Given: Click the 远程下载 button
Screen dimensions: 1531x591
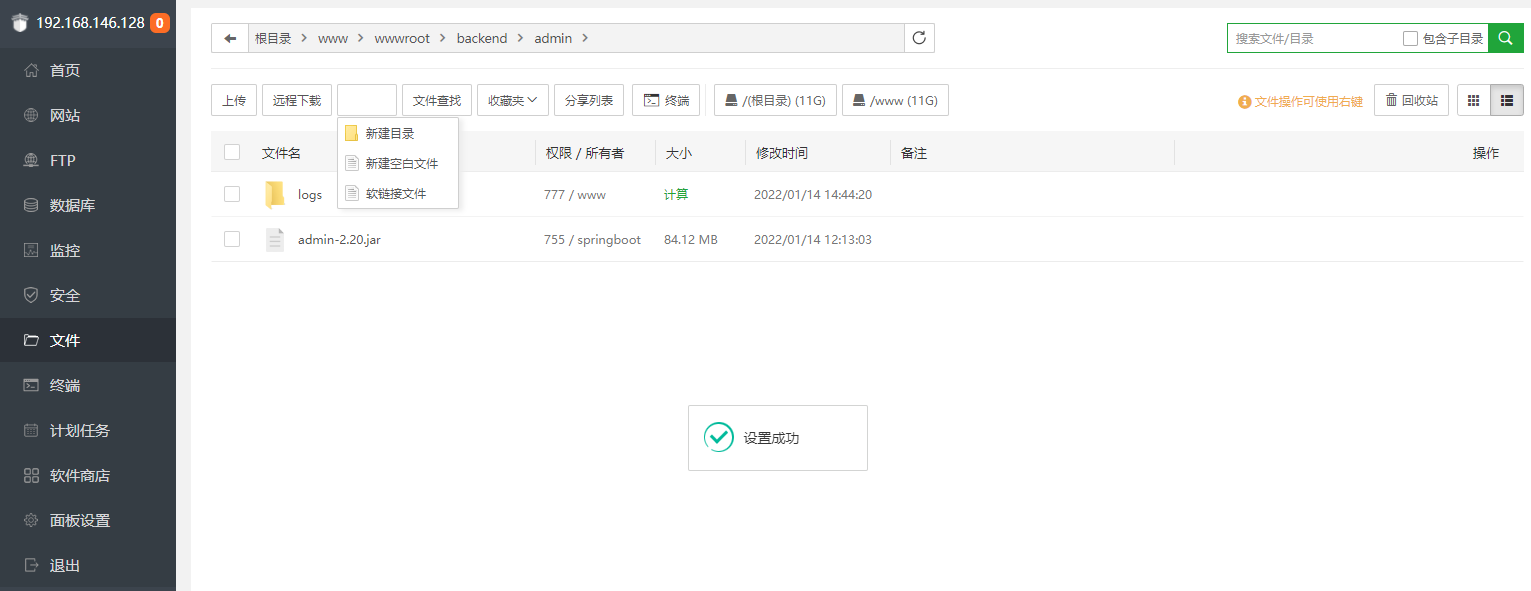Looking at the screenshot, I should coord(297,100).
